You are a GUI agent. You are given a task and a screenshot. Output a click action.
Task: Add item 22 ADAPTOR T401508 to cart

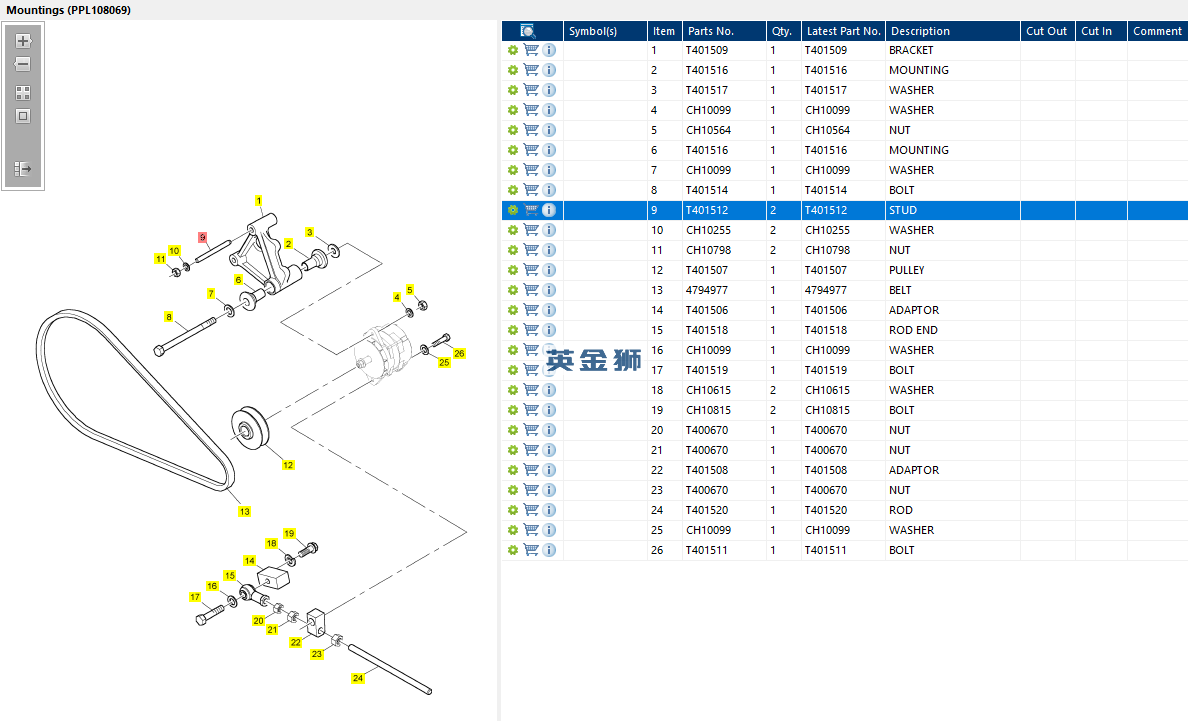click(x=531, y=470)
